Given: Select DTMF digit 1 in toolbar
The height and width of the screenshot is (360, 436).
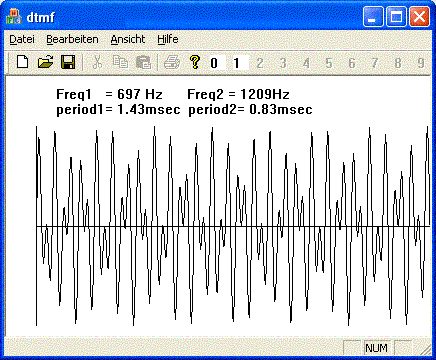Looking at the screenshot, I should click(237, 63).
